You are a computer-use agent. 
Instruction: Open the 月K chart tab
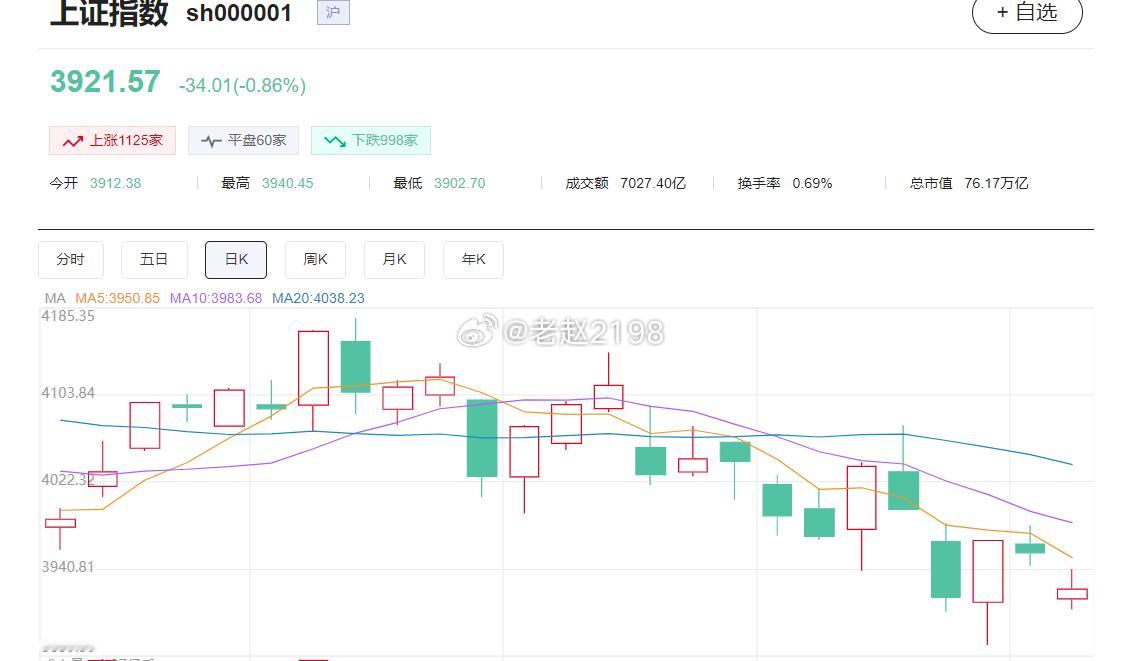pos(394,260)
